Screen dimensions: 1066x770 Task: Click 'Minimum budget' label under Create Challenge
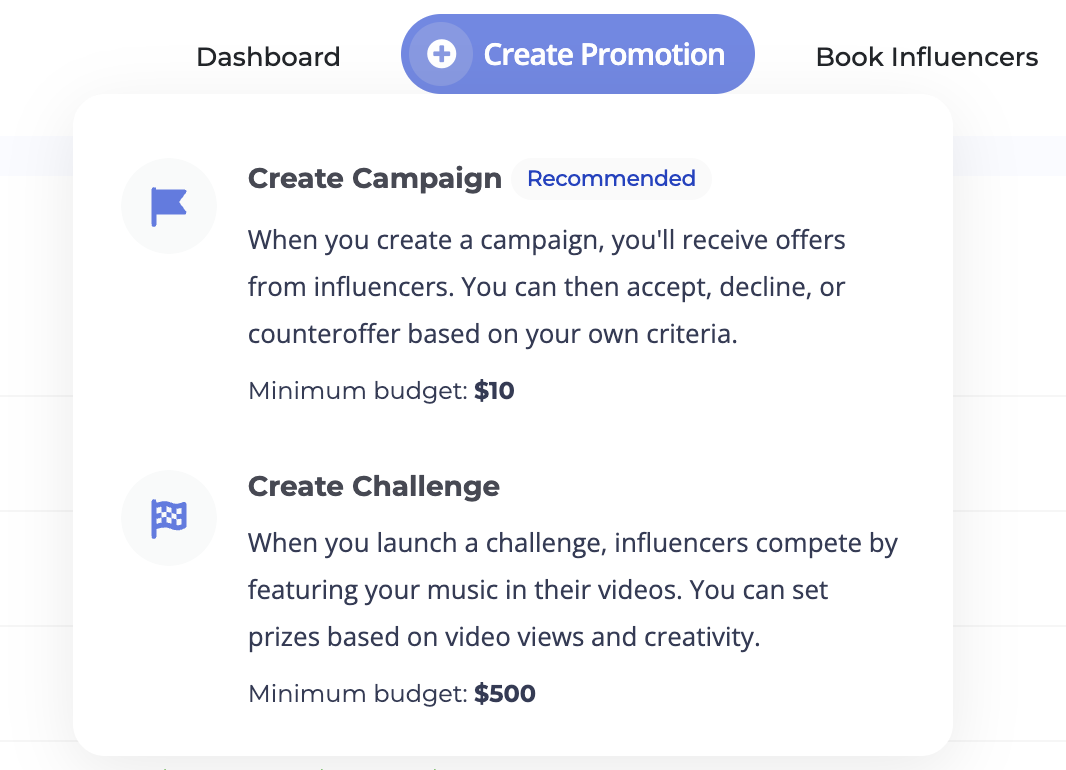point(357,694)
